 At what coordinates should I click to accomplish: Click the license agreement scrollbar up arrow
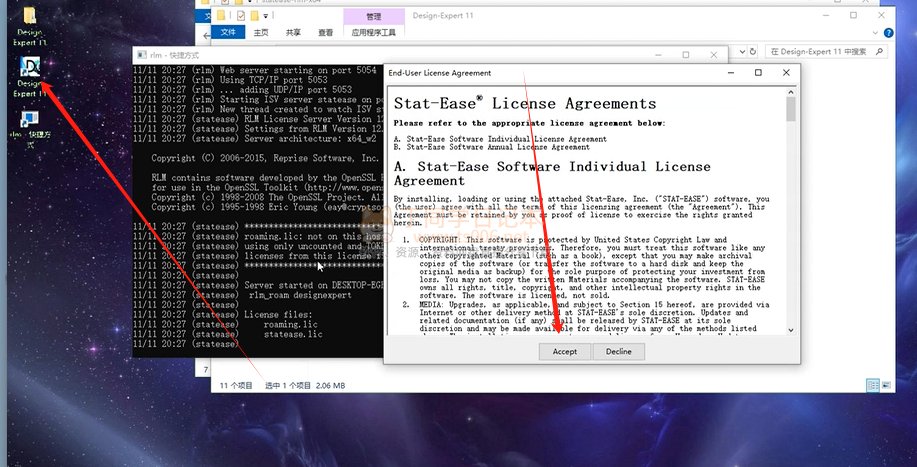[x=791, y=92]
